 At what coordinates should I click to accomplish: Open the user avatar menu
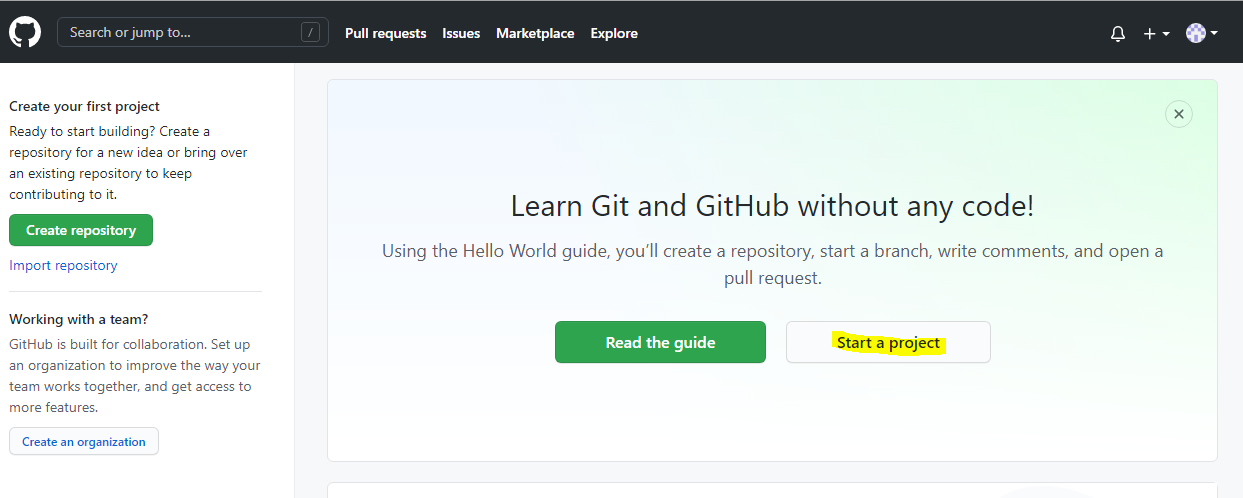click(x=1201, y=33)
